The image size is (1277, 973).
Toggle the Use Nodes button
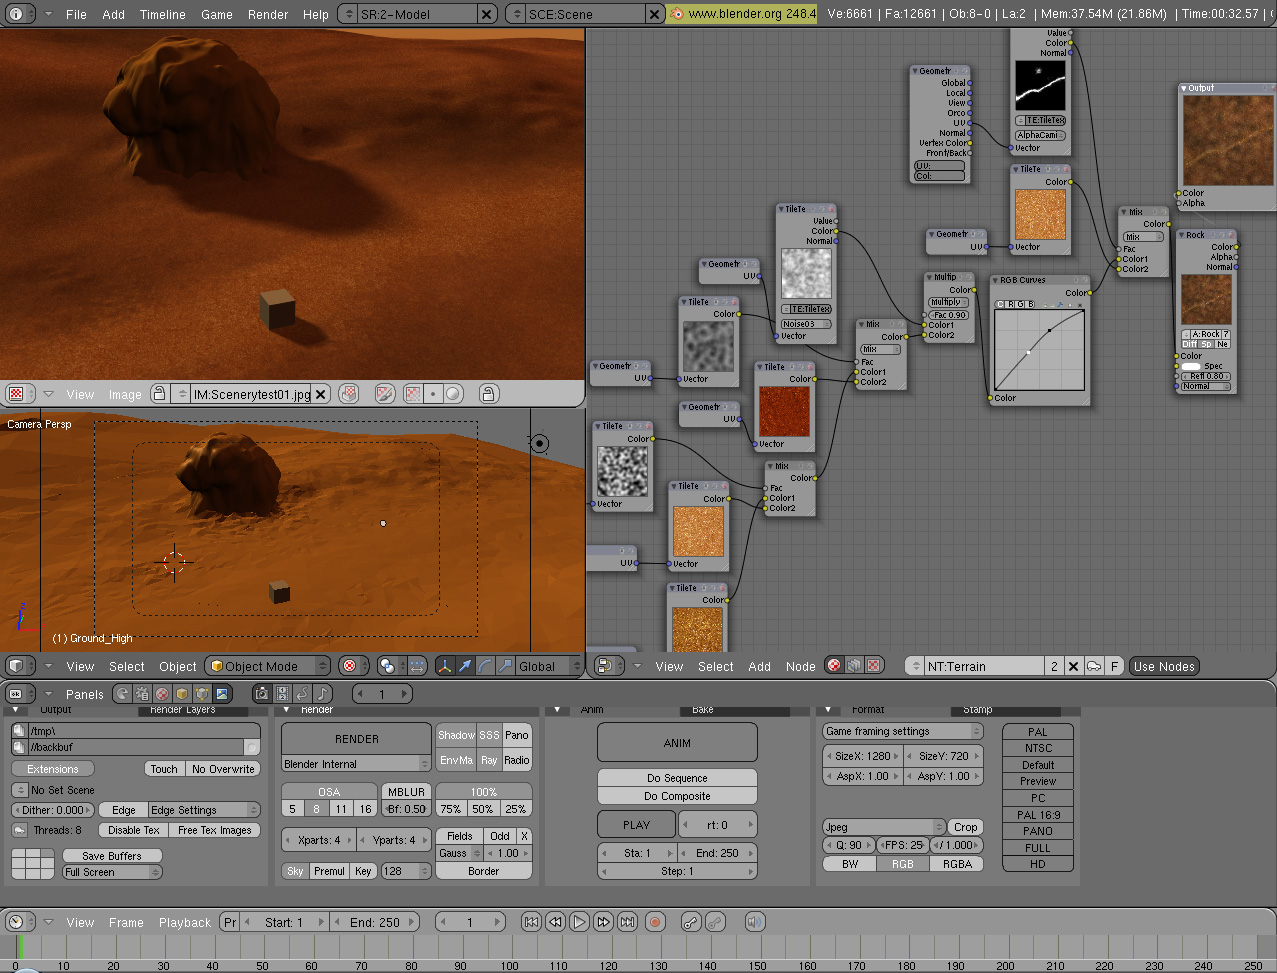(x=1164, y=666)
